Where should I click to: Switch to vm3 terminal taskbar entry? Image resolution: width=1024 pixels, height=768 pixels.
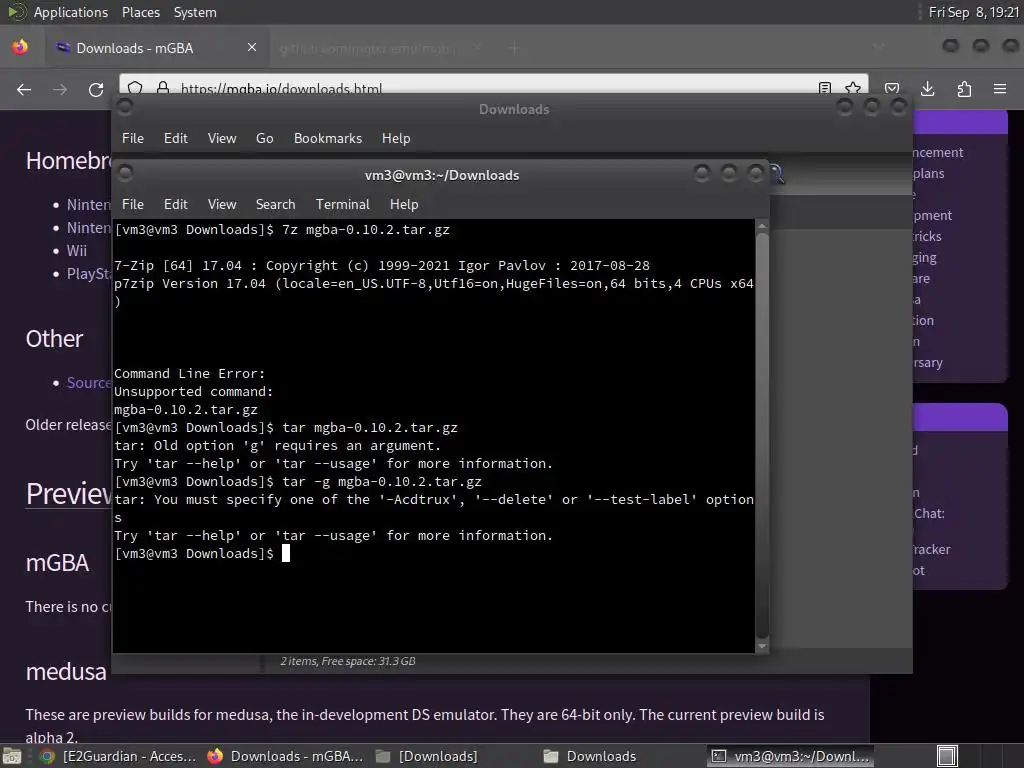(x=790, y=756)
